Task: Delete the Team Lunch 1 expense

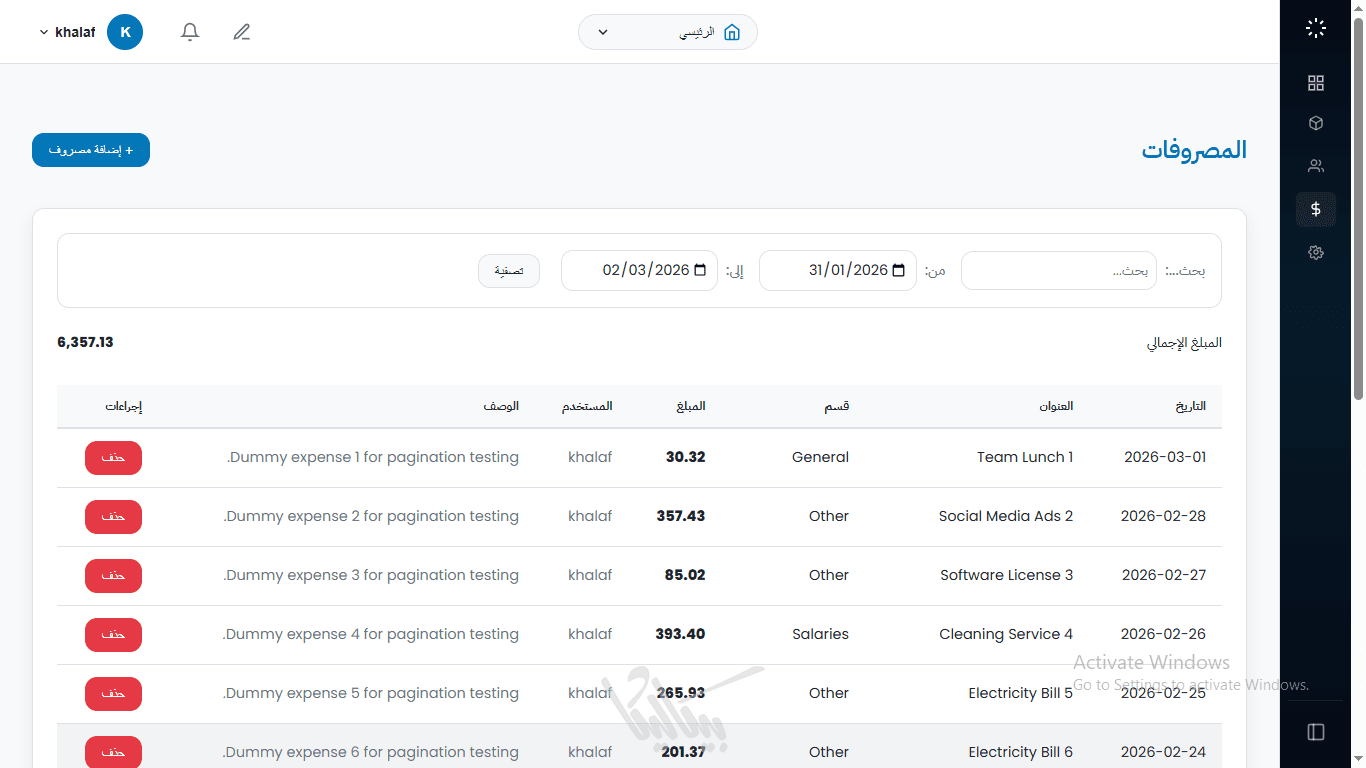Action: click(x=113, y=457)
